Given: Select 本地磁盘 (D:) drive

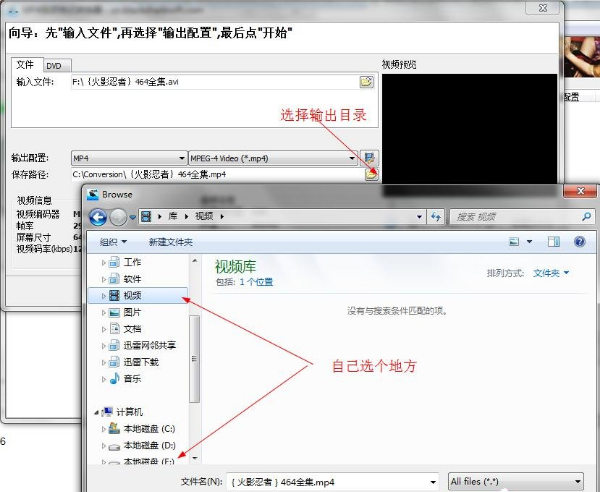Looking at the screenshot, I should [x=149, y=445].
